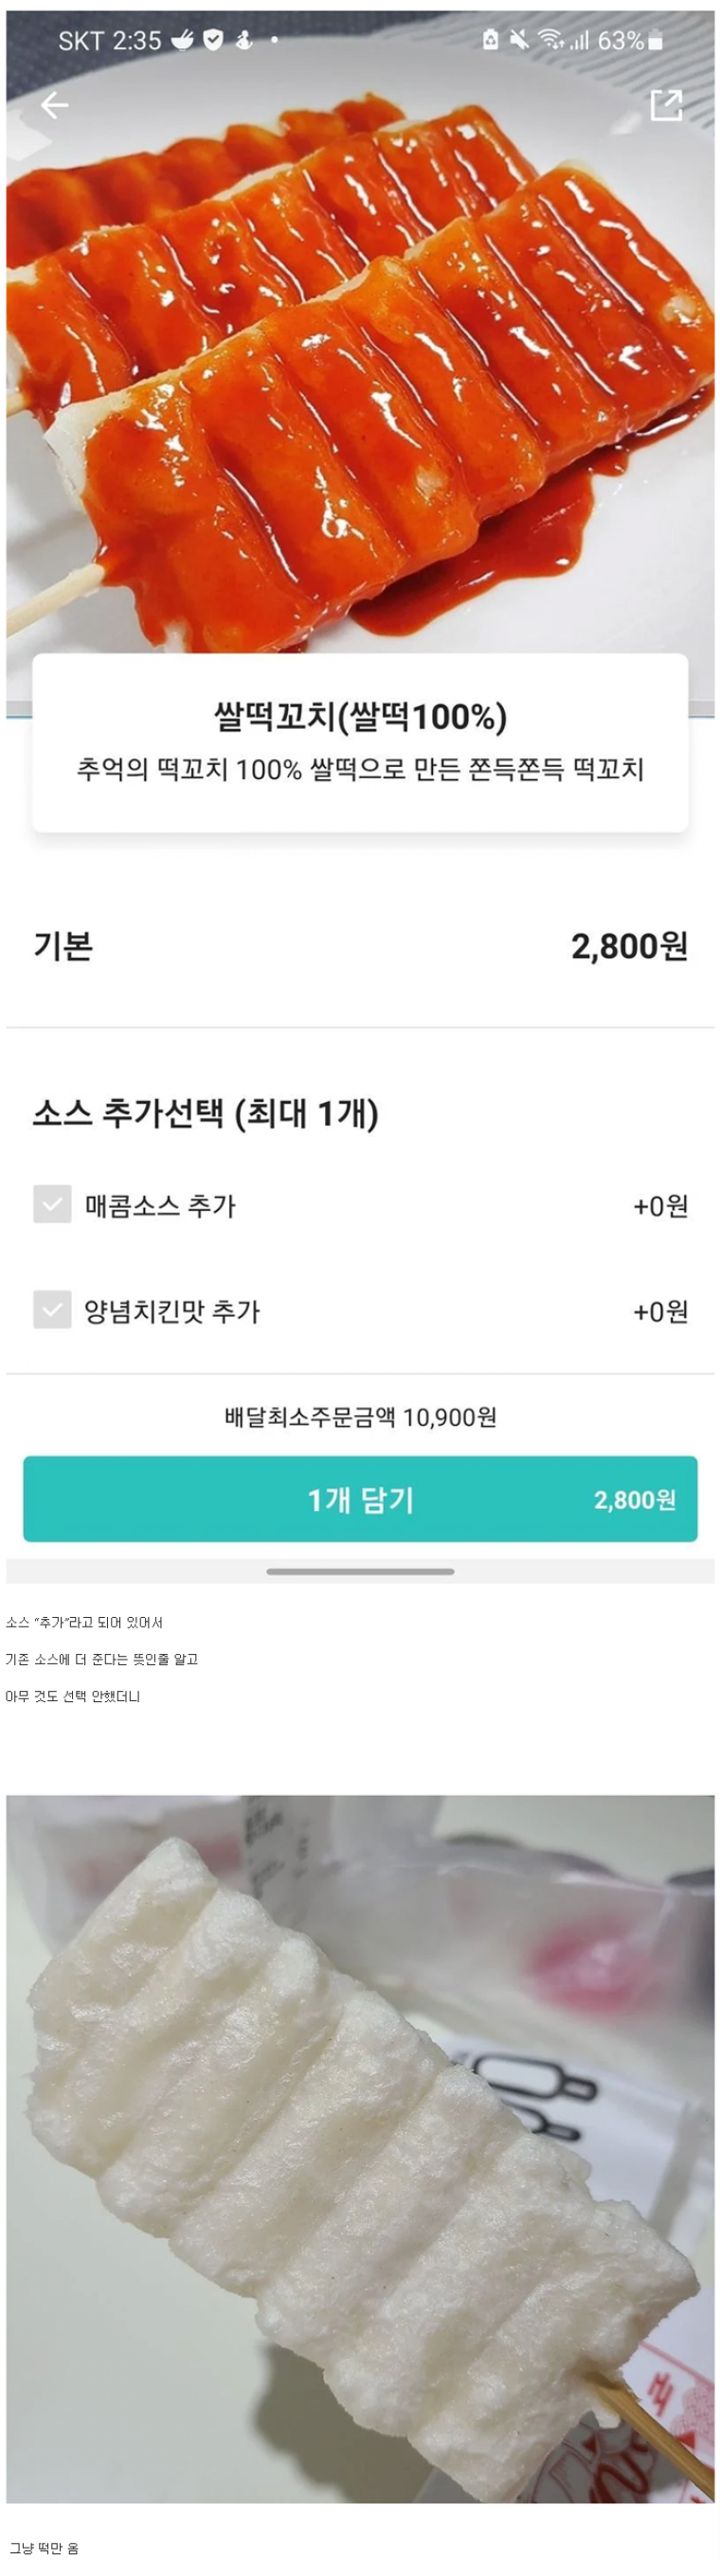Image resolution: width=720 pixels, height=2576 pixels.
Task: Tap the 소스 추가선택 (최대 1개) header
Action: point(206,1113)
